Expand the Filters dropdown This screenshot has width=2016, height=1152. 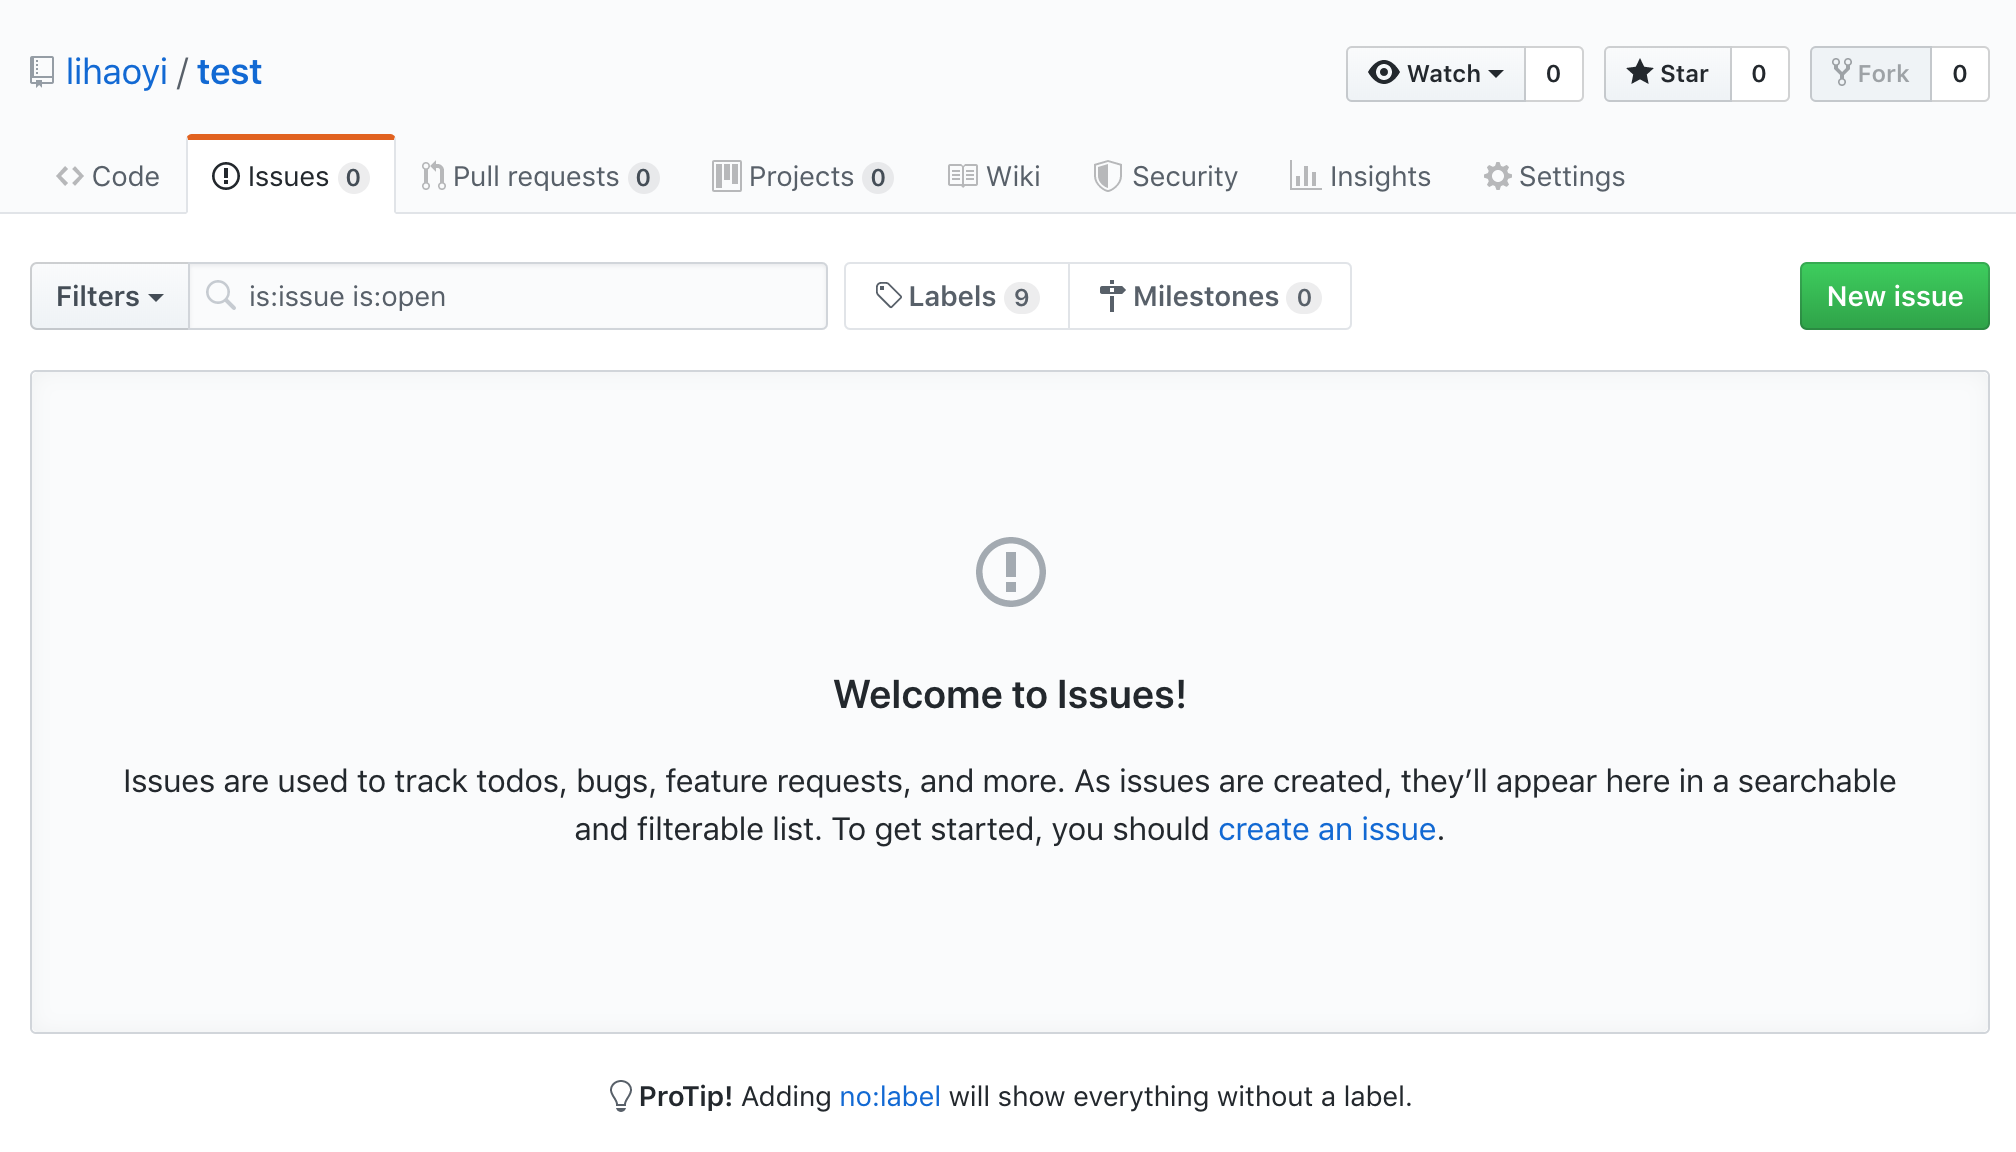(108, 295)
